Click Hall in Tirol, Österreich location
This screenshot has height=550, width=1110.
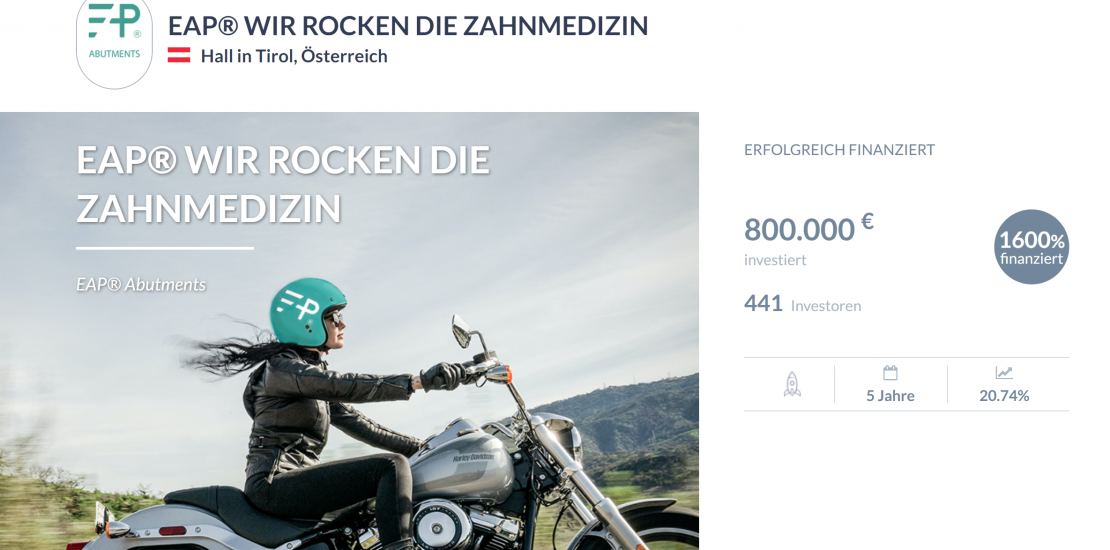pos(294,56)
